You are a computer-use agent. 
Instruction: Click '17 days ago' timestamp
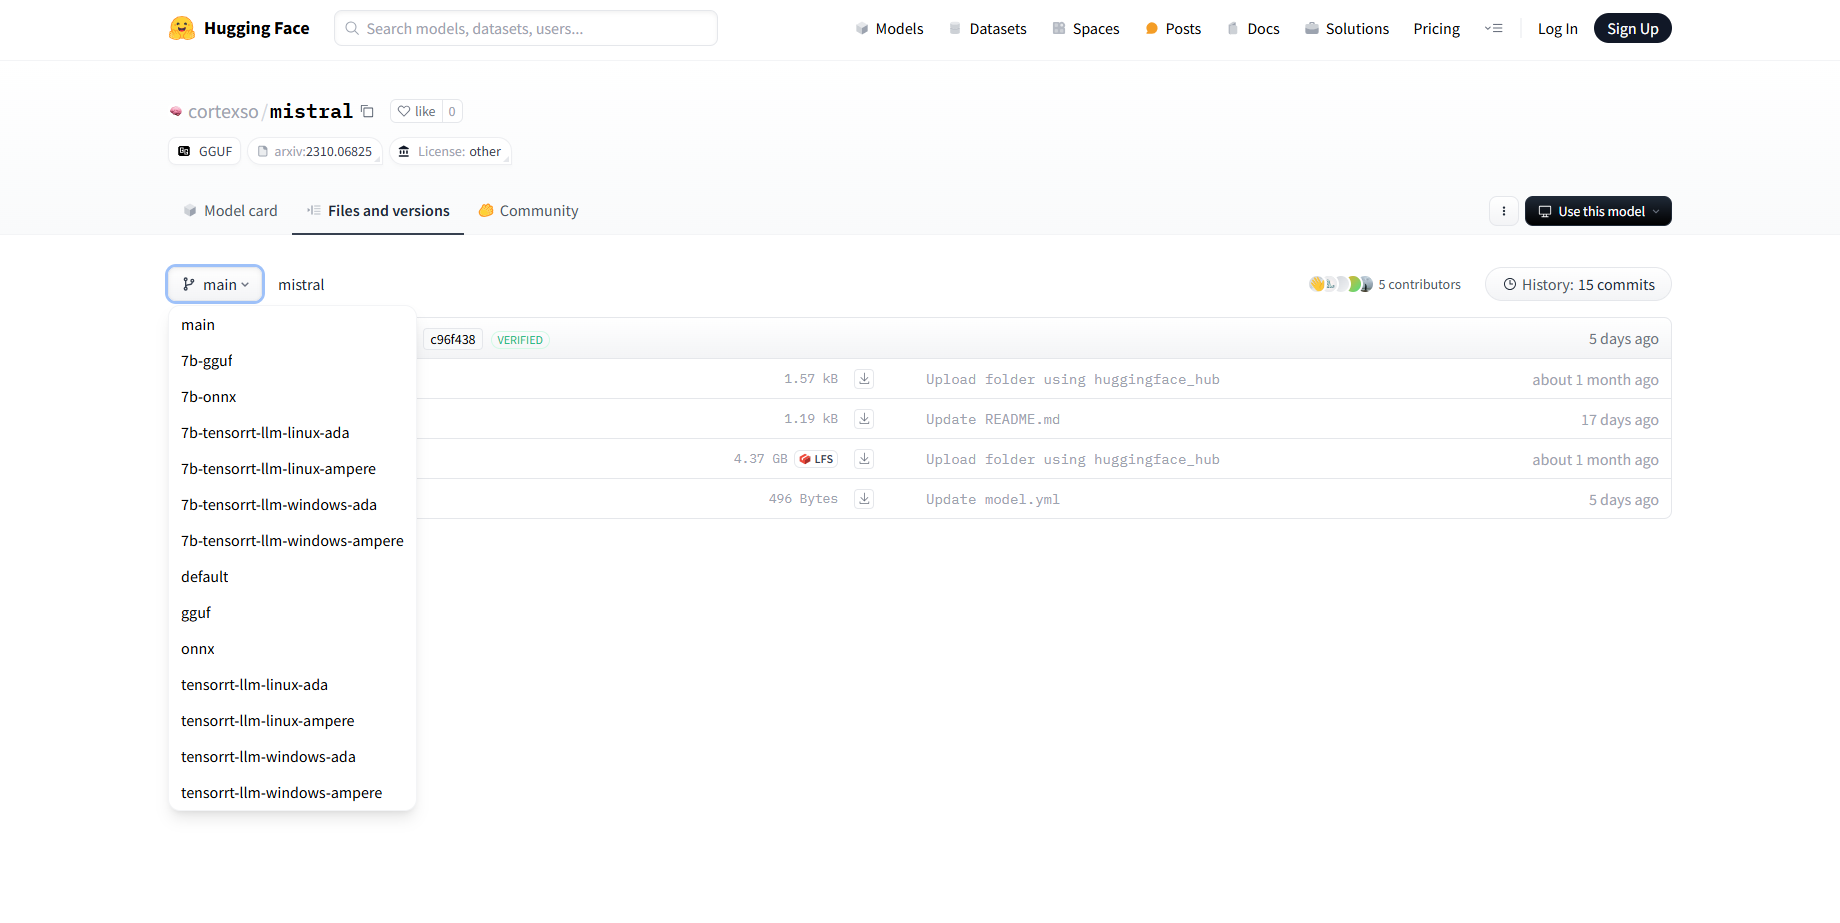[x=1619, y=419]
